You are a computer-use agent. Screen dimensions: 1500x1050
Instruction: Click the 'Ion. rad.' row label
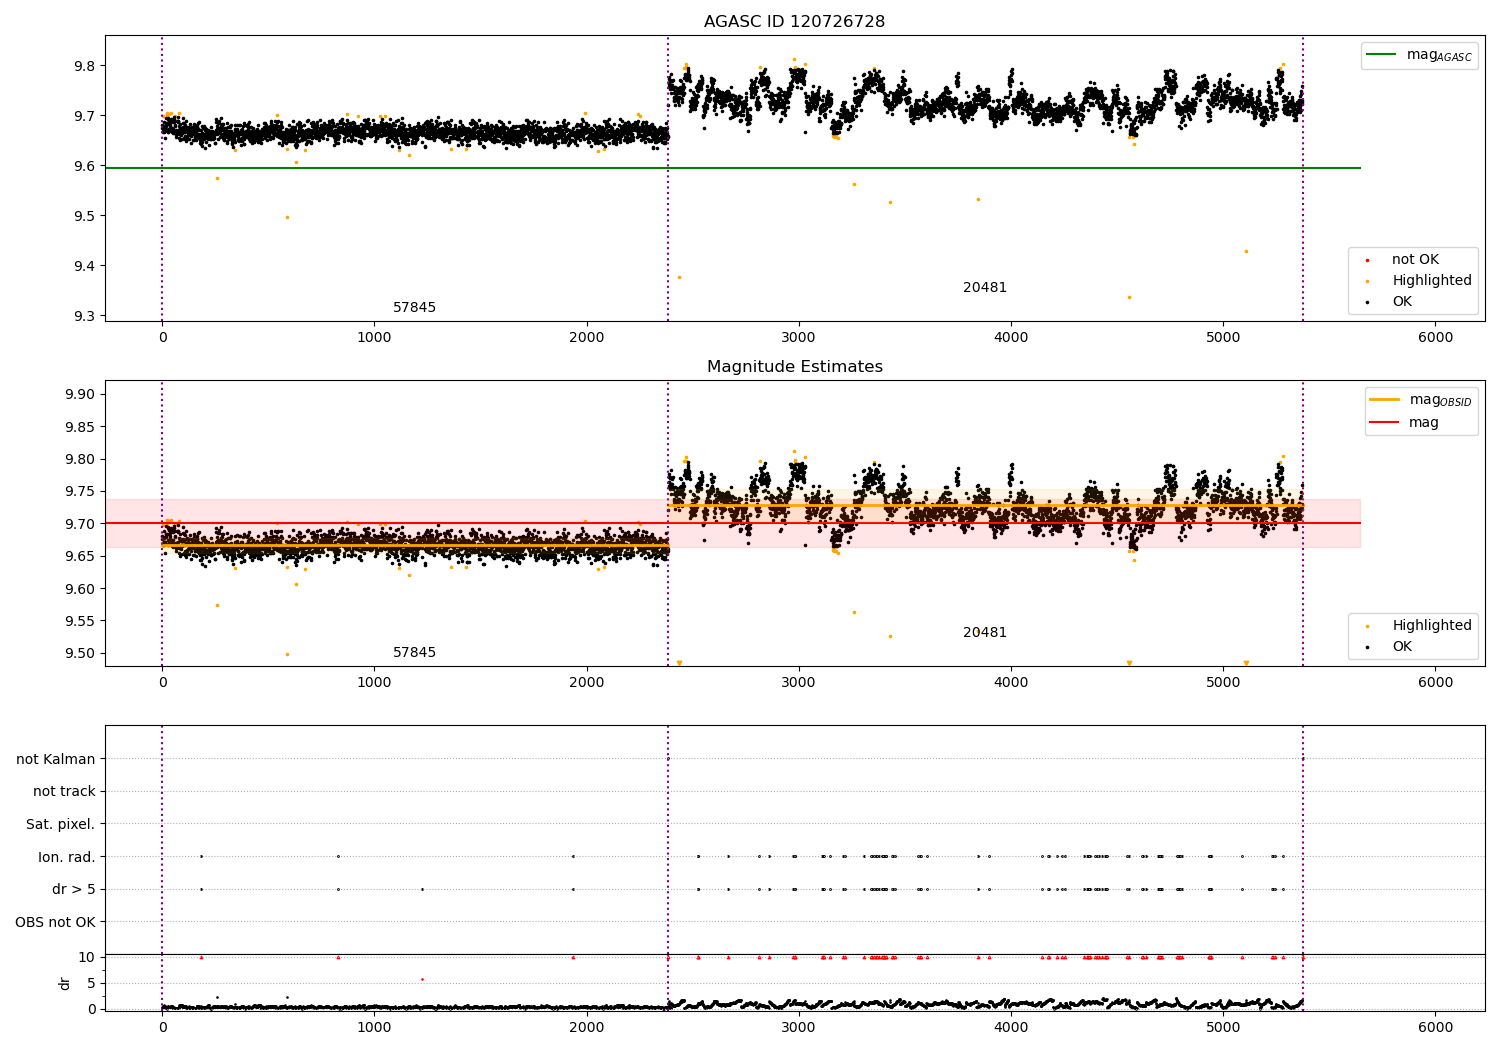click(x=67, y=857)
